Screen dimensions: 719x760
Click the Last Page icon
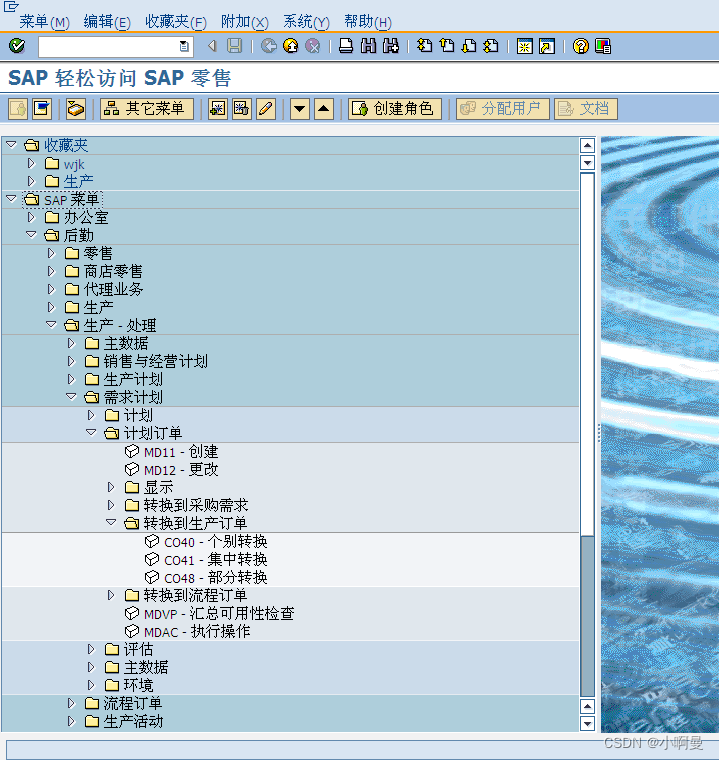[x=491, y=46]
